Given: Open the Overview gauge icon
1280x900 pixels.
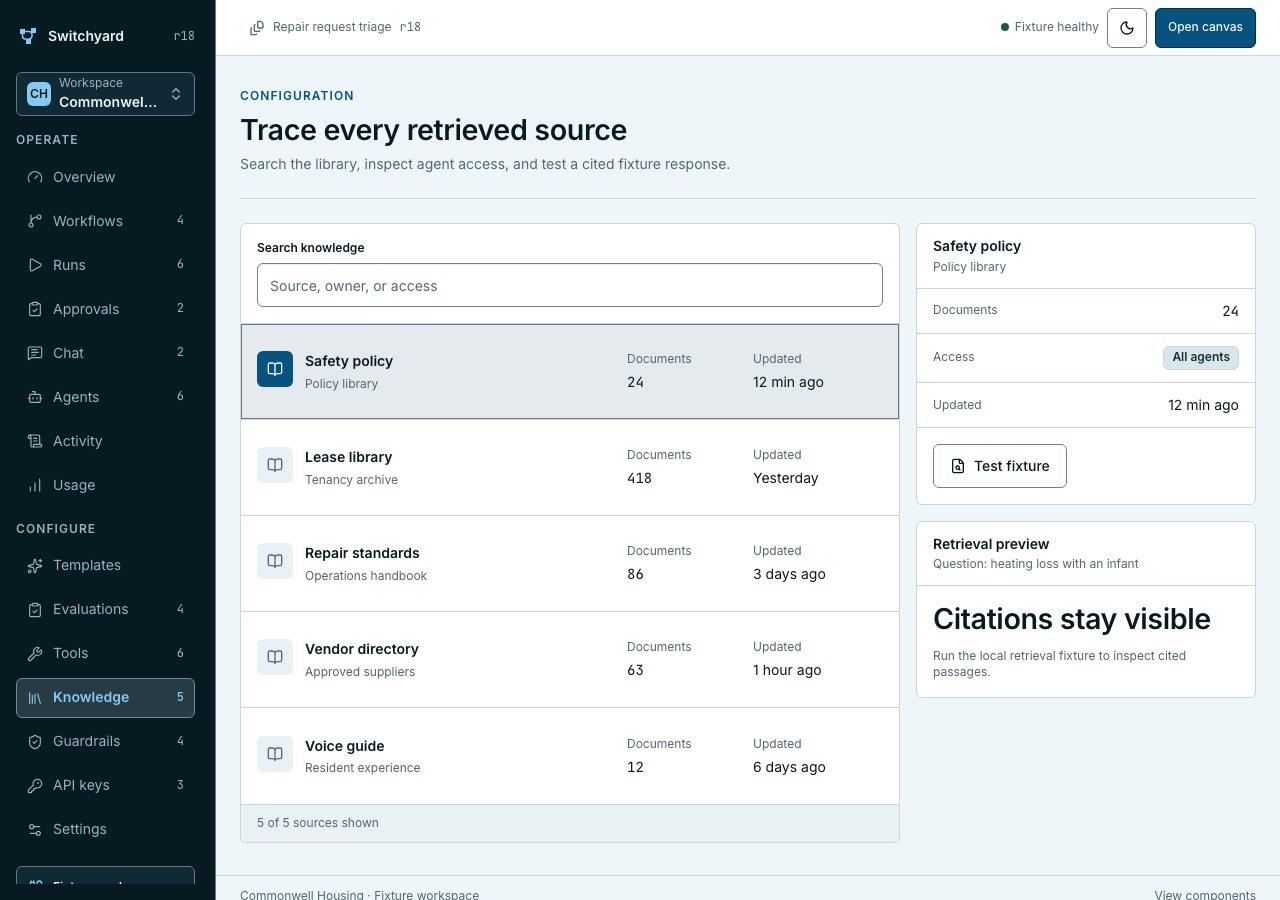Looking at the screenshot, I should pos(35,177).
